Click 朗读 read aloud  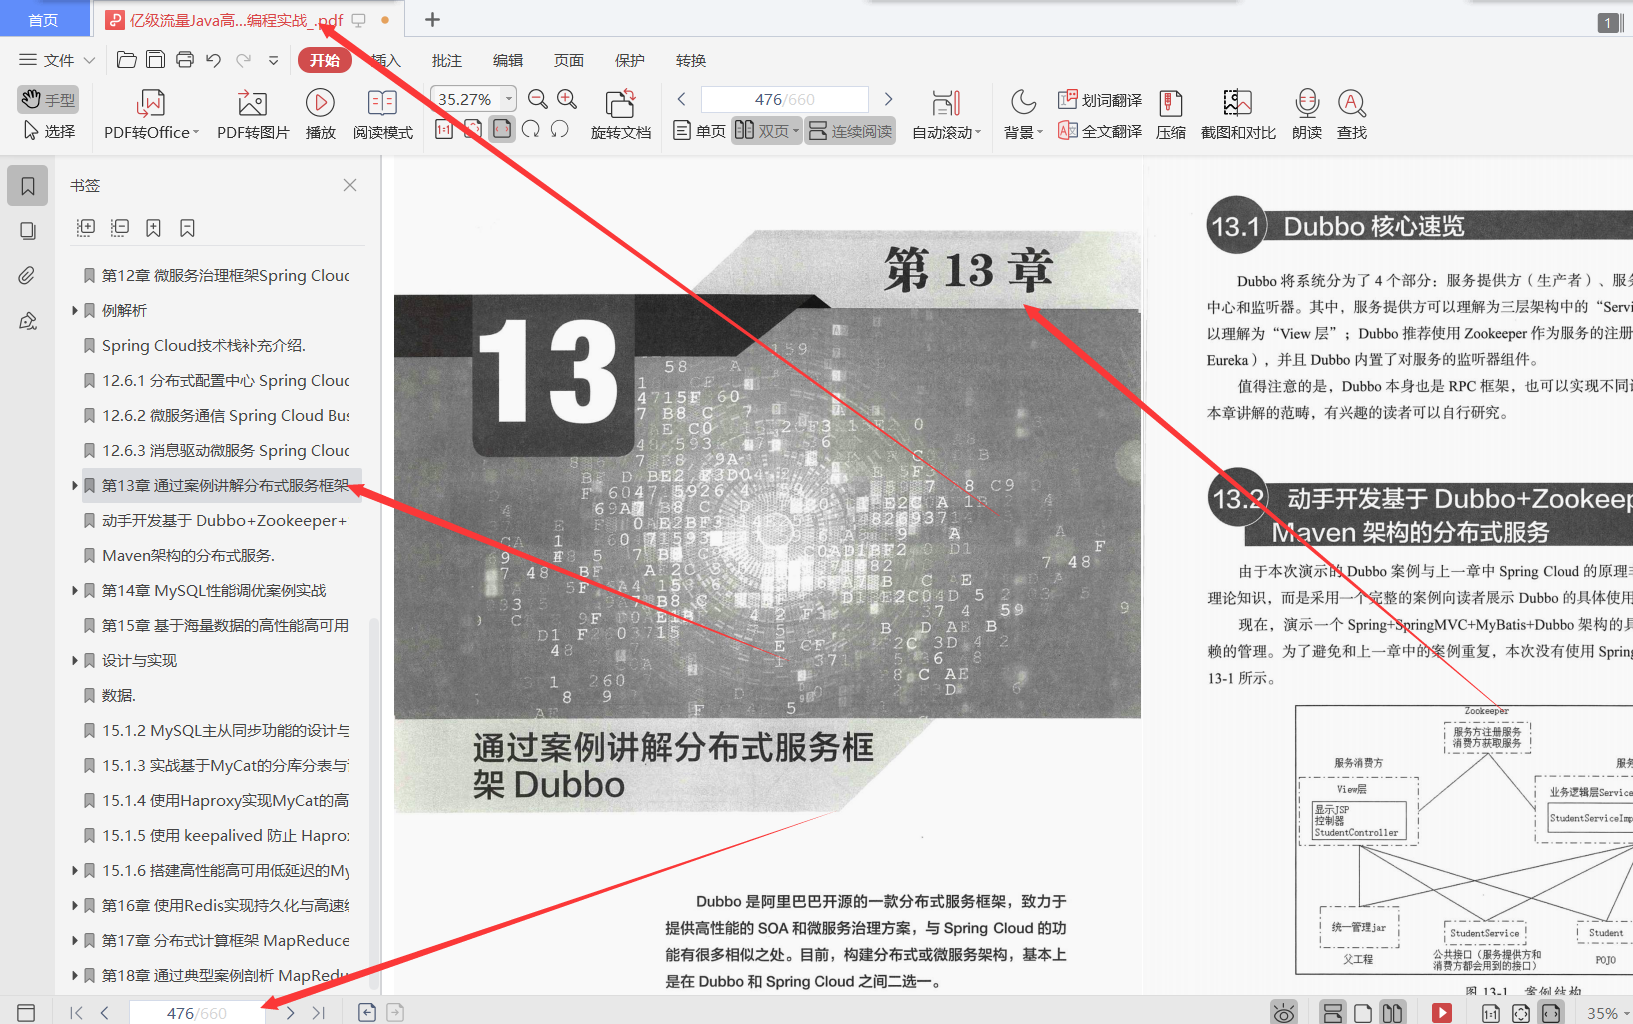click(x=1307, y=115)
